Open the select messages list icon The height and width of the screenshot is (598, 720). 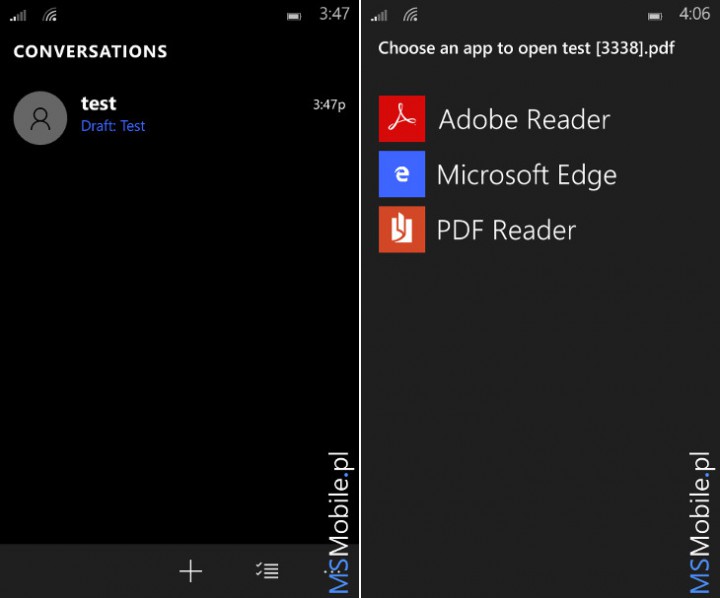tap(267, 570)
